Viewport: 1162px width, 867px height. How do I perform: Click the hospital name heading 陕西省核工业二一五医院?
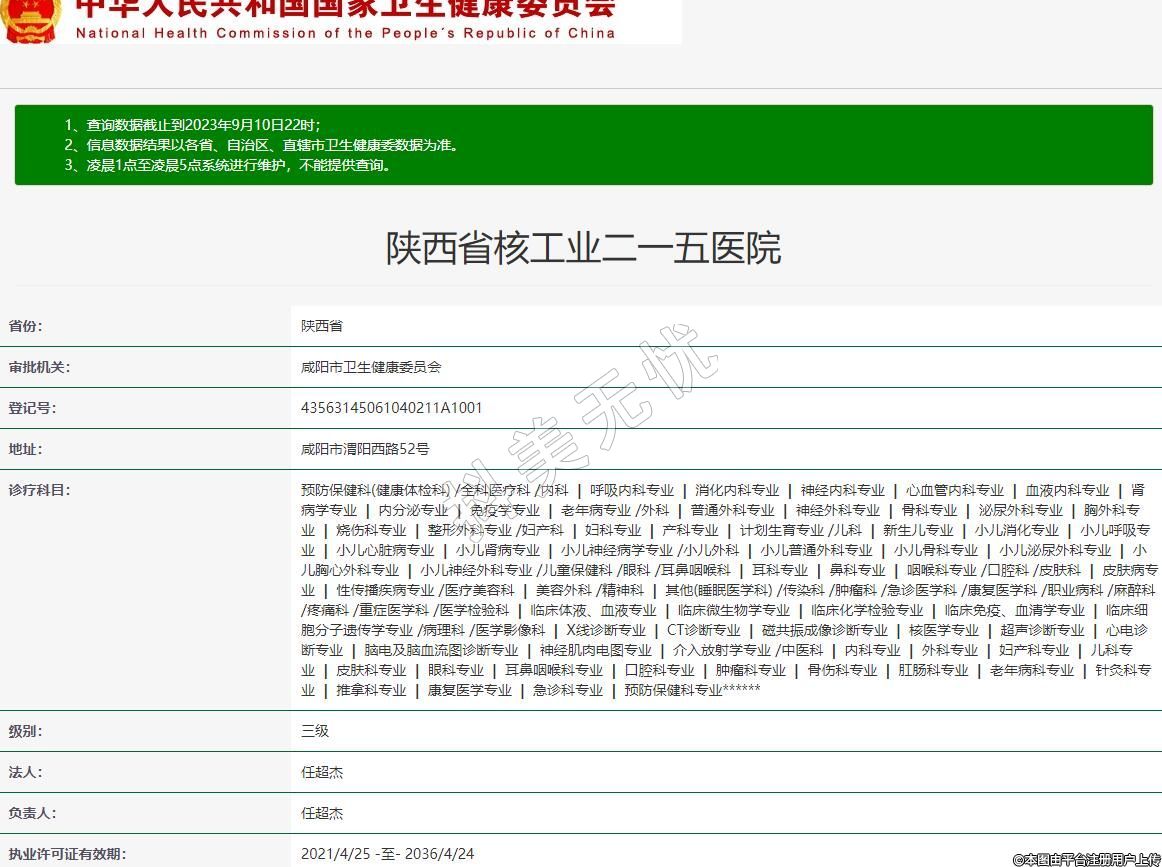tap(583, 248)
